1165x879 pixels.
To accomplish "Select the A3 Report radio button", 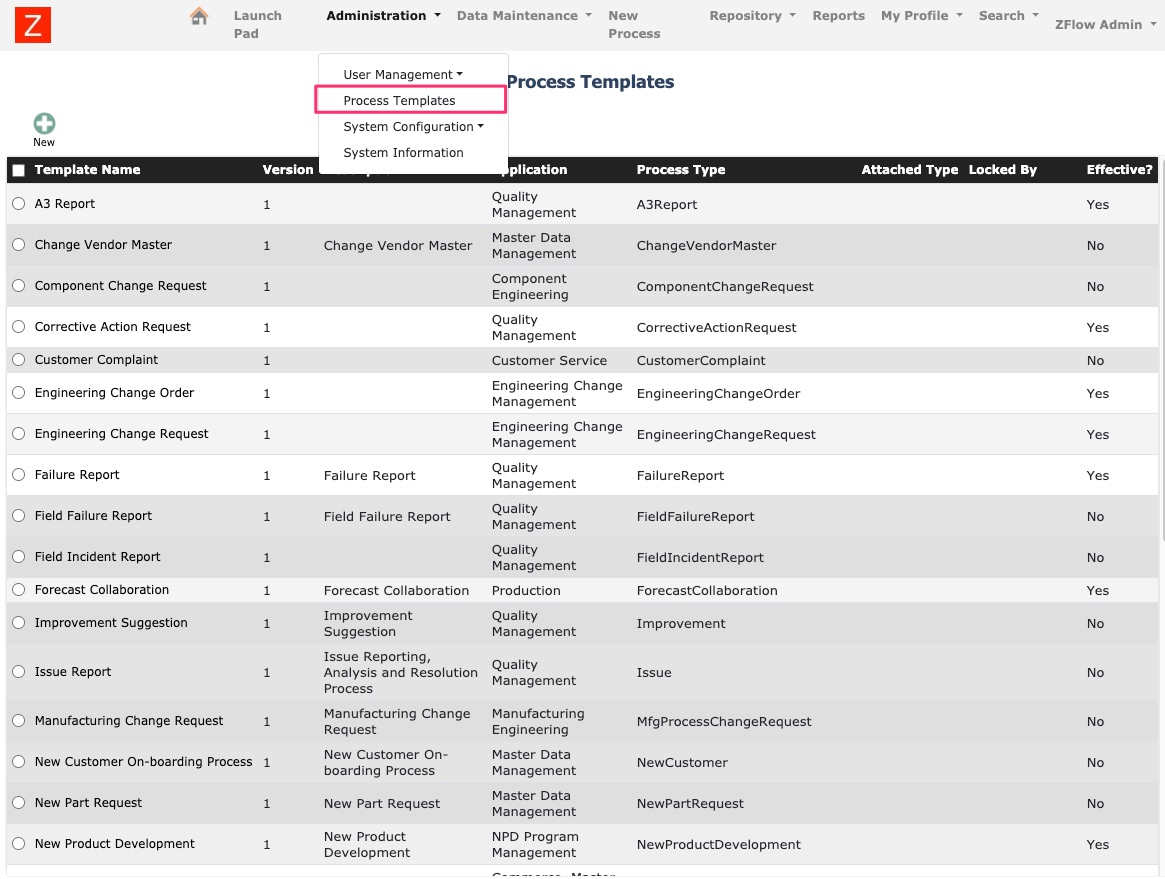I will click(19, 204).
